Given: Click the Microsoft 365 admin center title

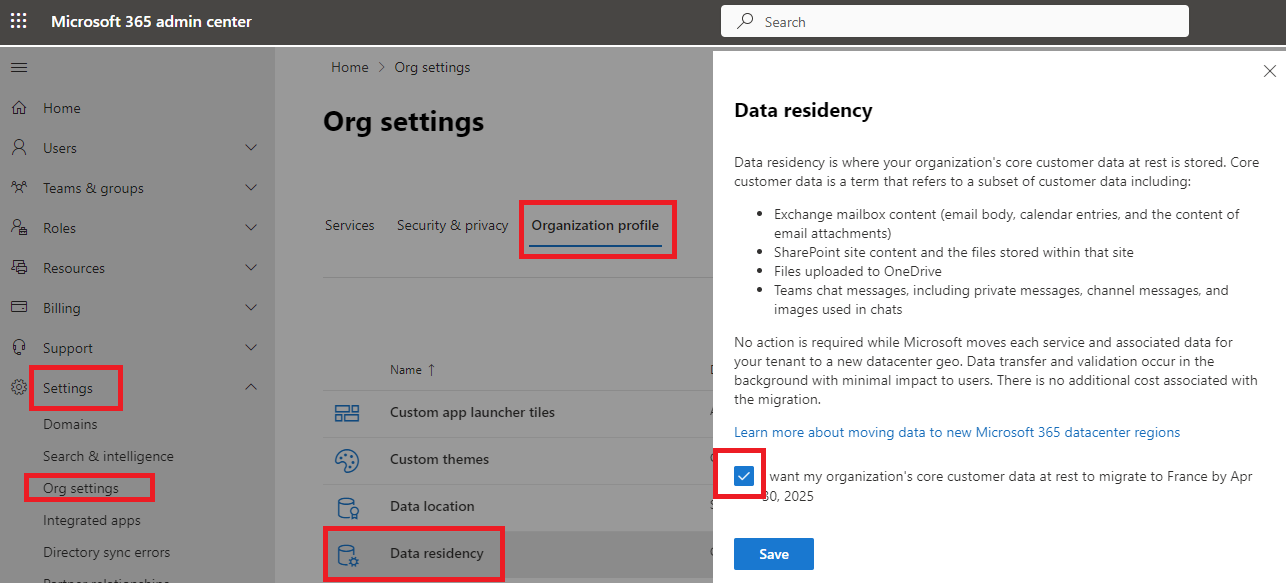Looking at the screenshot, I should (152, 22).
